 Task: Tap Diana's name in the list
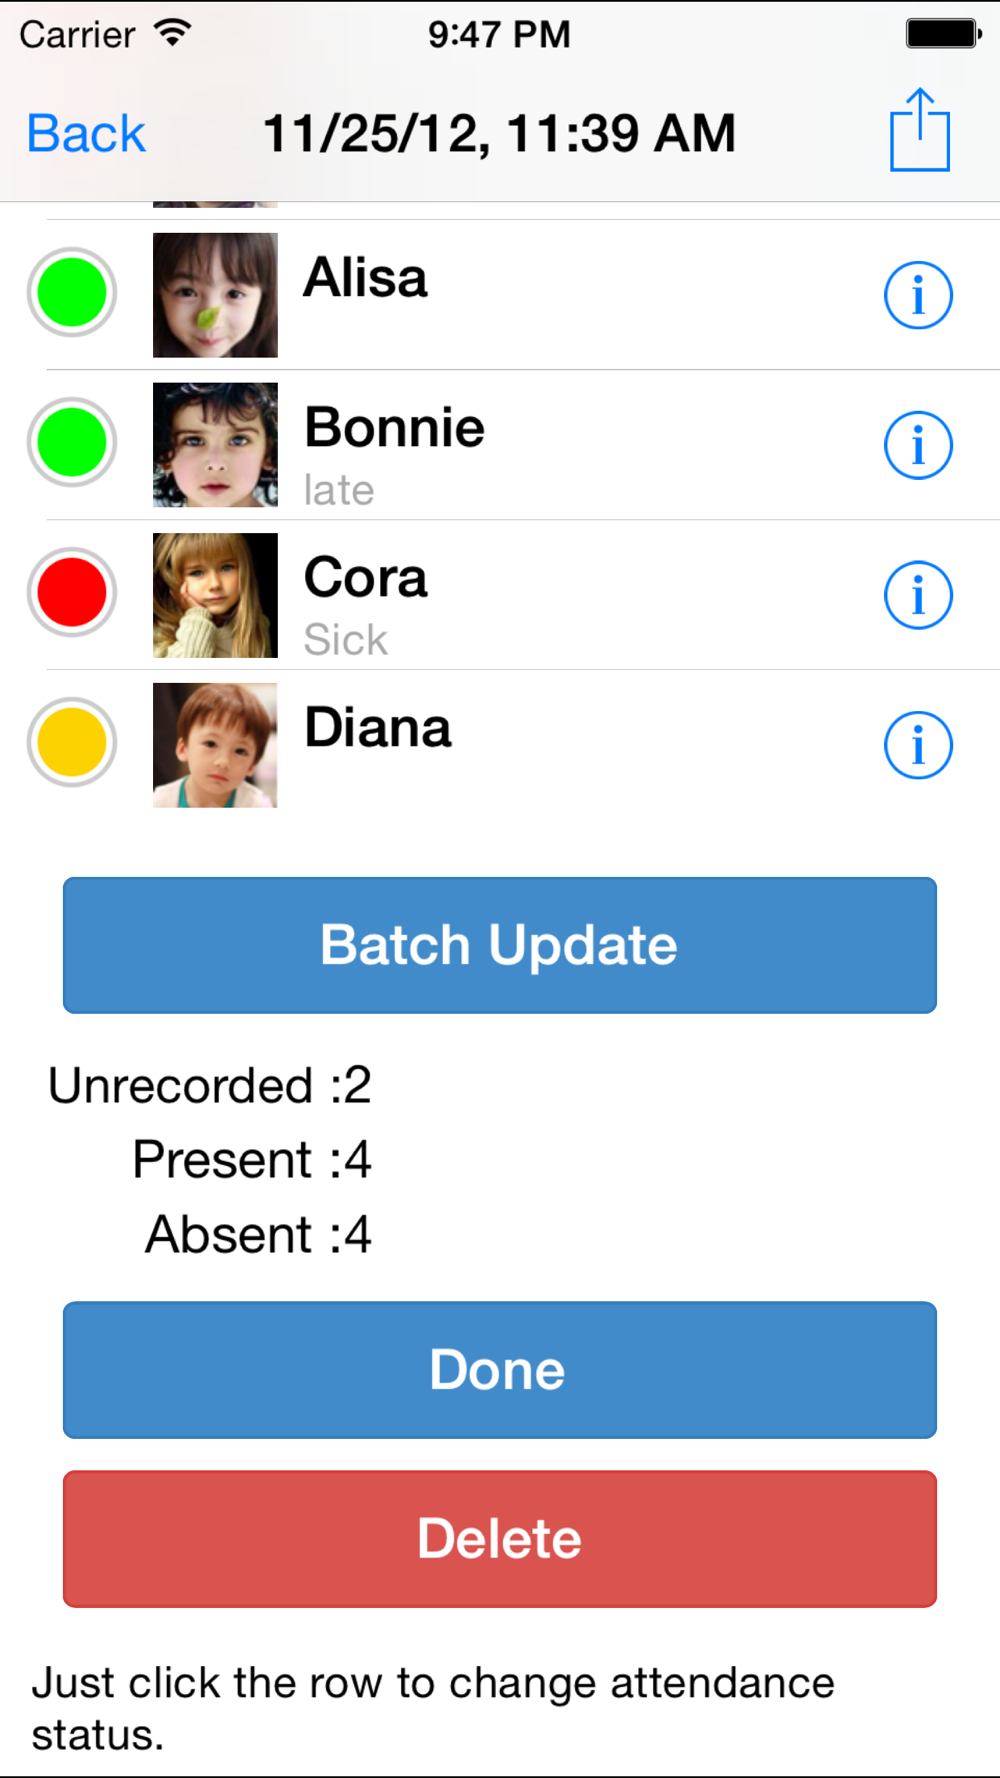378,728
